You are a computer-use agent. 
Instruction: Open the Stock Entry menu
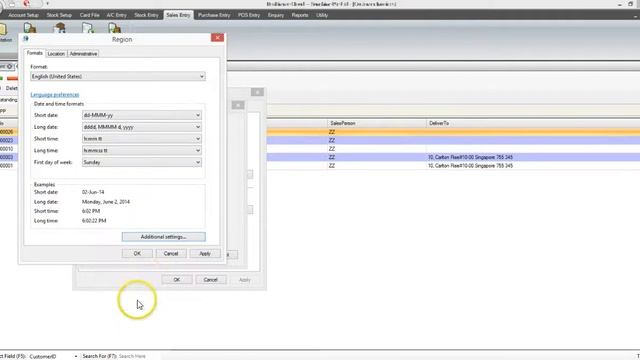pyautogui.click(x=146, y=15)
